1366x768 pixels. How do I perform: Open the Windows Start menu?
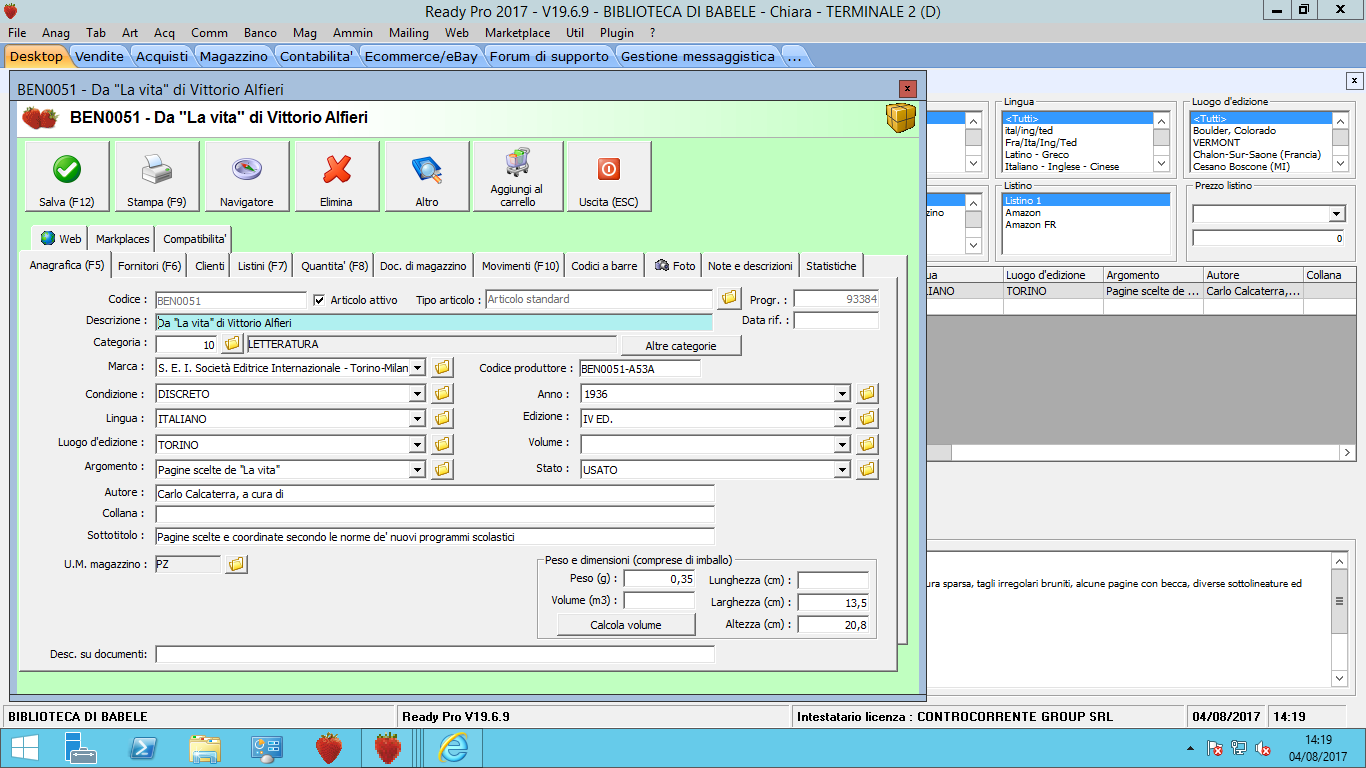(24, 748)
